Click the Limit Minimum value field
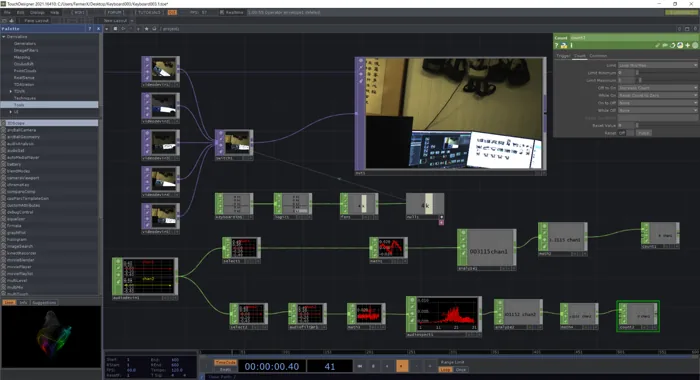Viewport: 700px width, 380px height. point(627,73)
